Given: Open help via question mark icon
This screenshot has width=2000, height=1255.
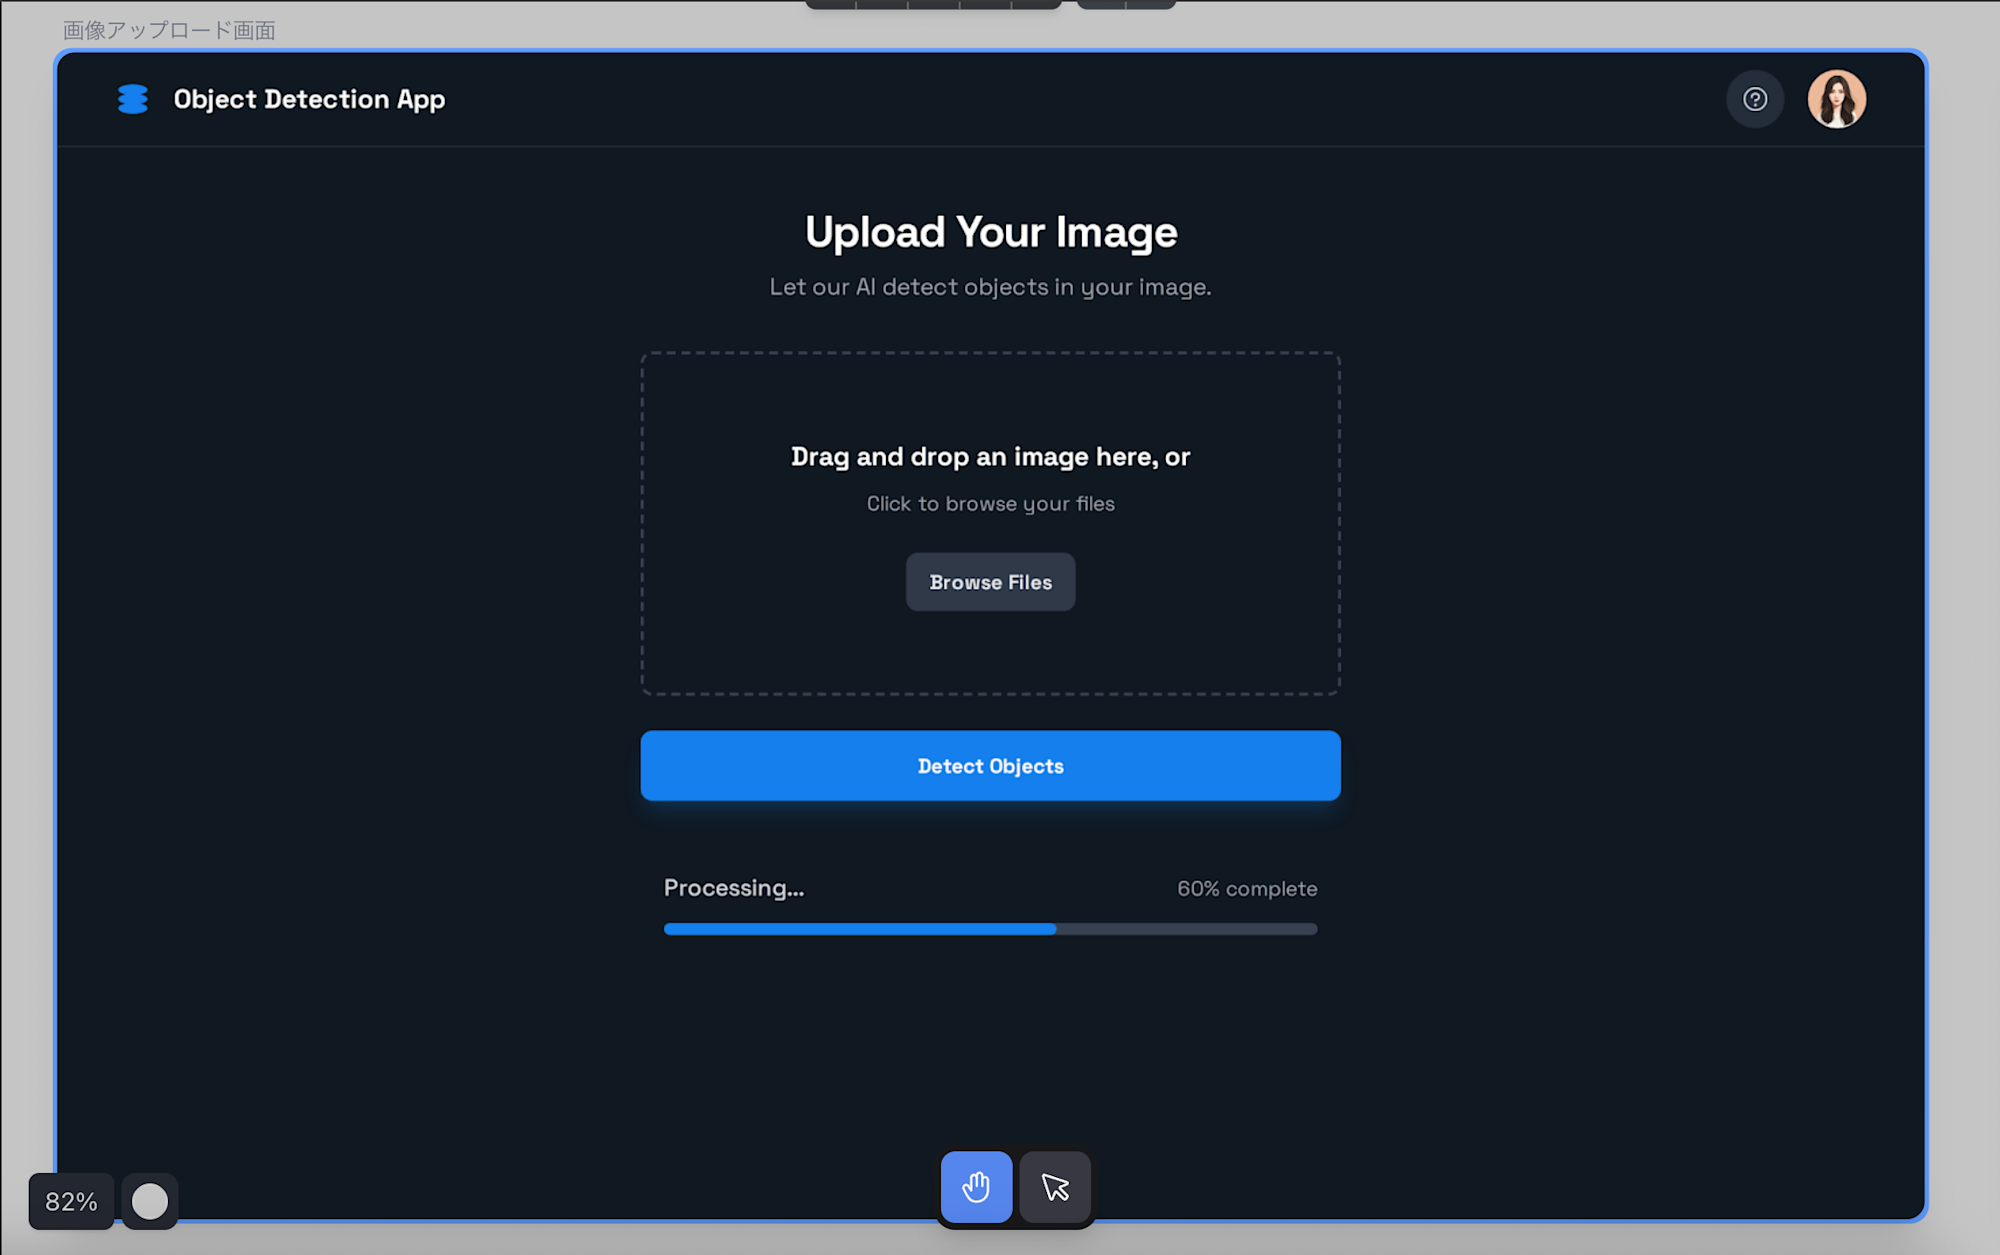Looking at the screenshot, I should point(1755,99).
